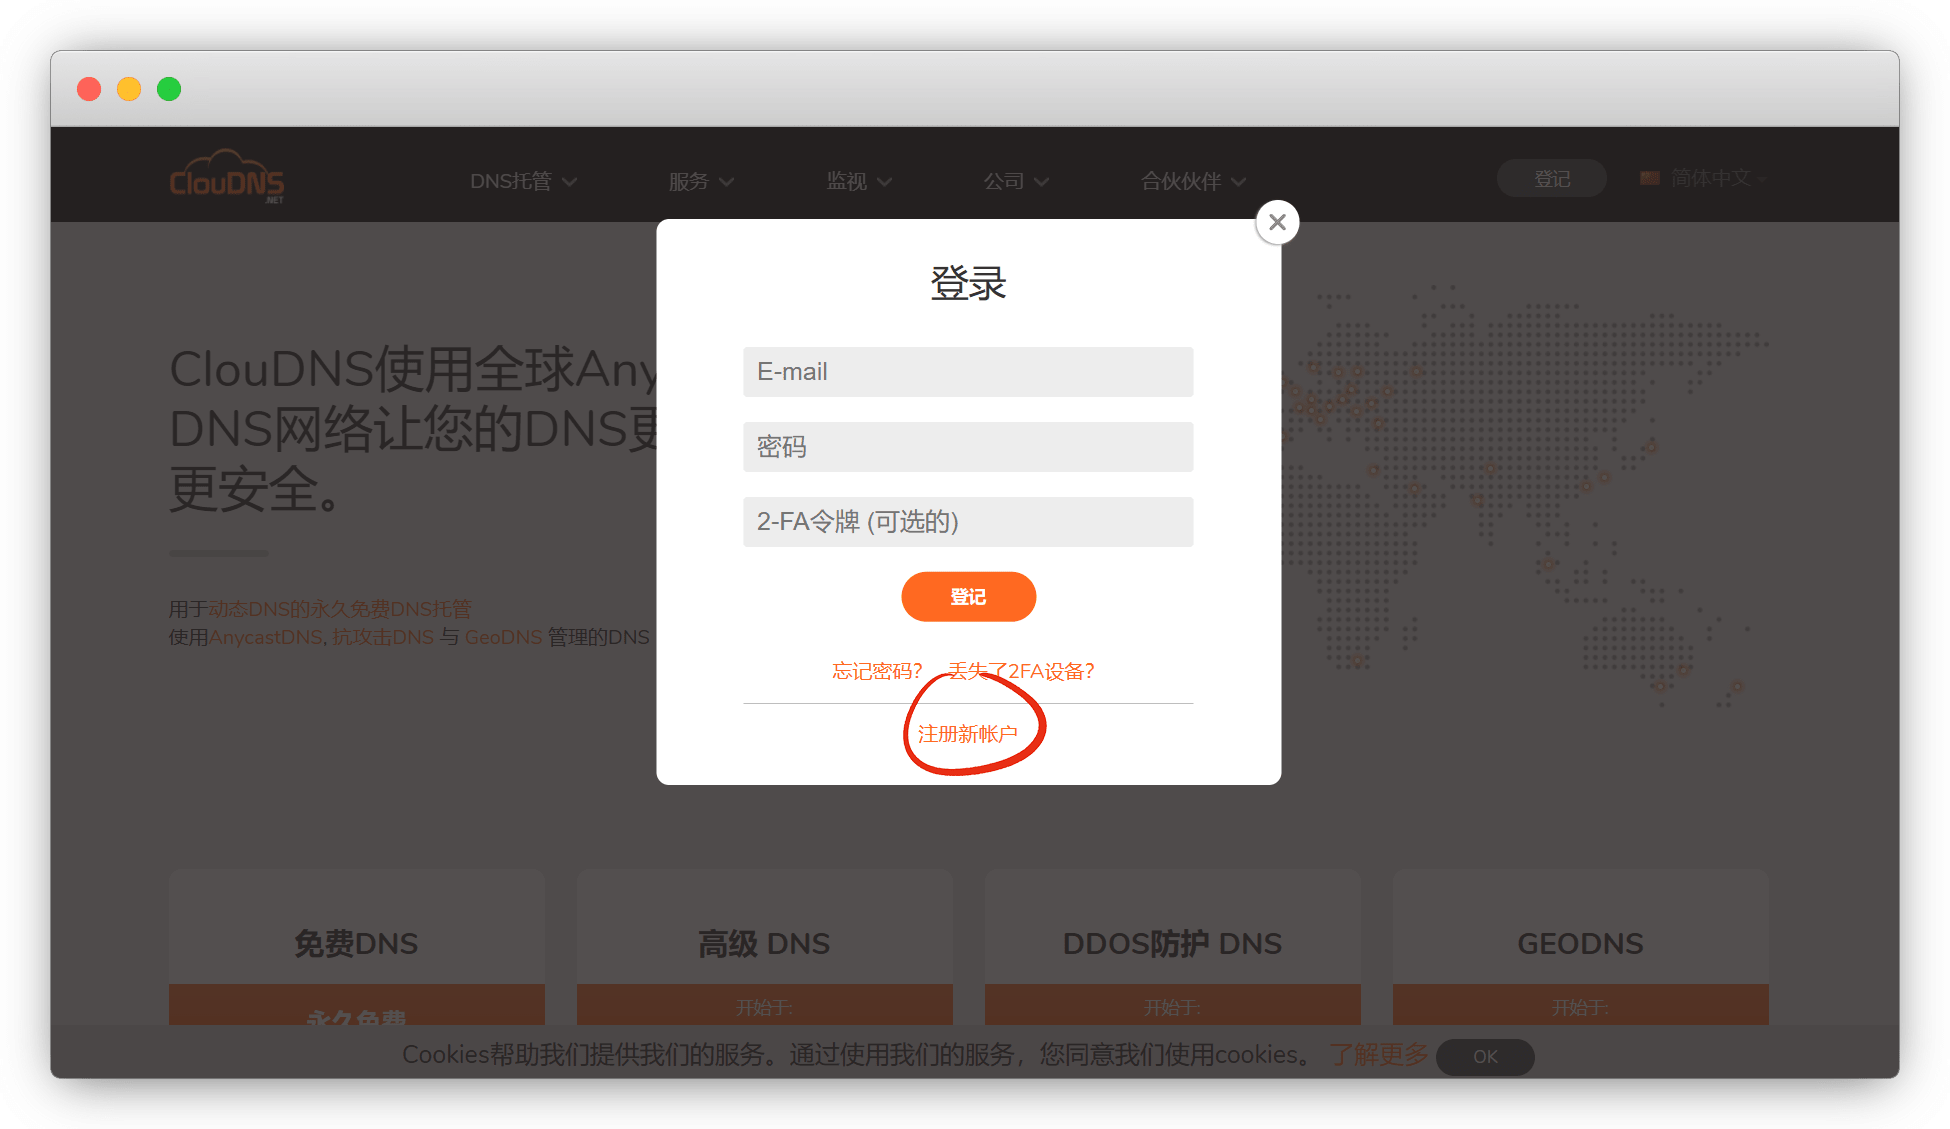Click the ClouDNS logo
1950x1129 pixels.
pyautogui.click(x=227, y=177)
